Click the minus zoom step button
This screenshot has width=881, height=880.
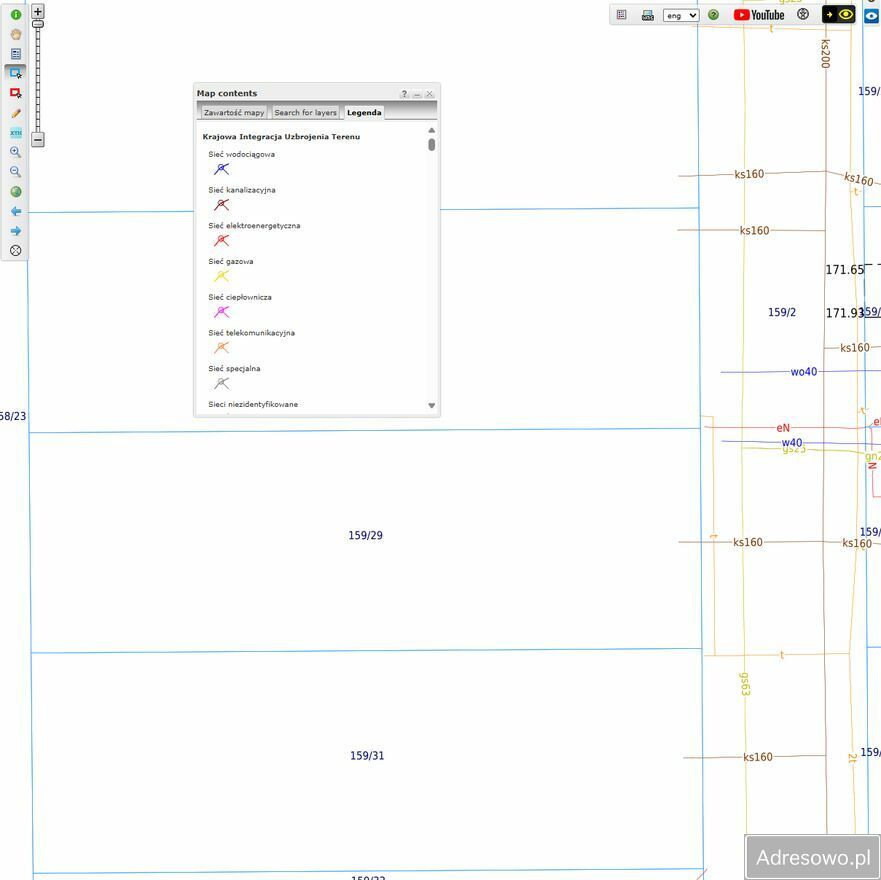tap(38, 139)
